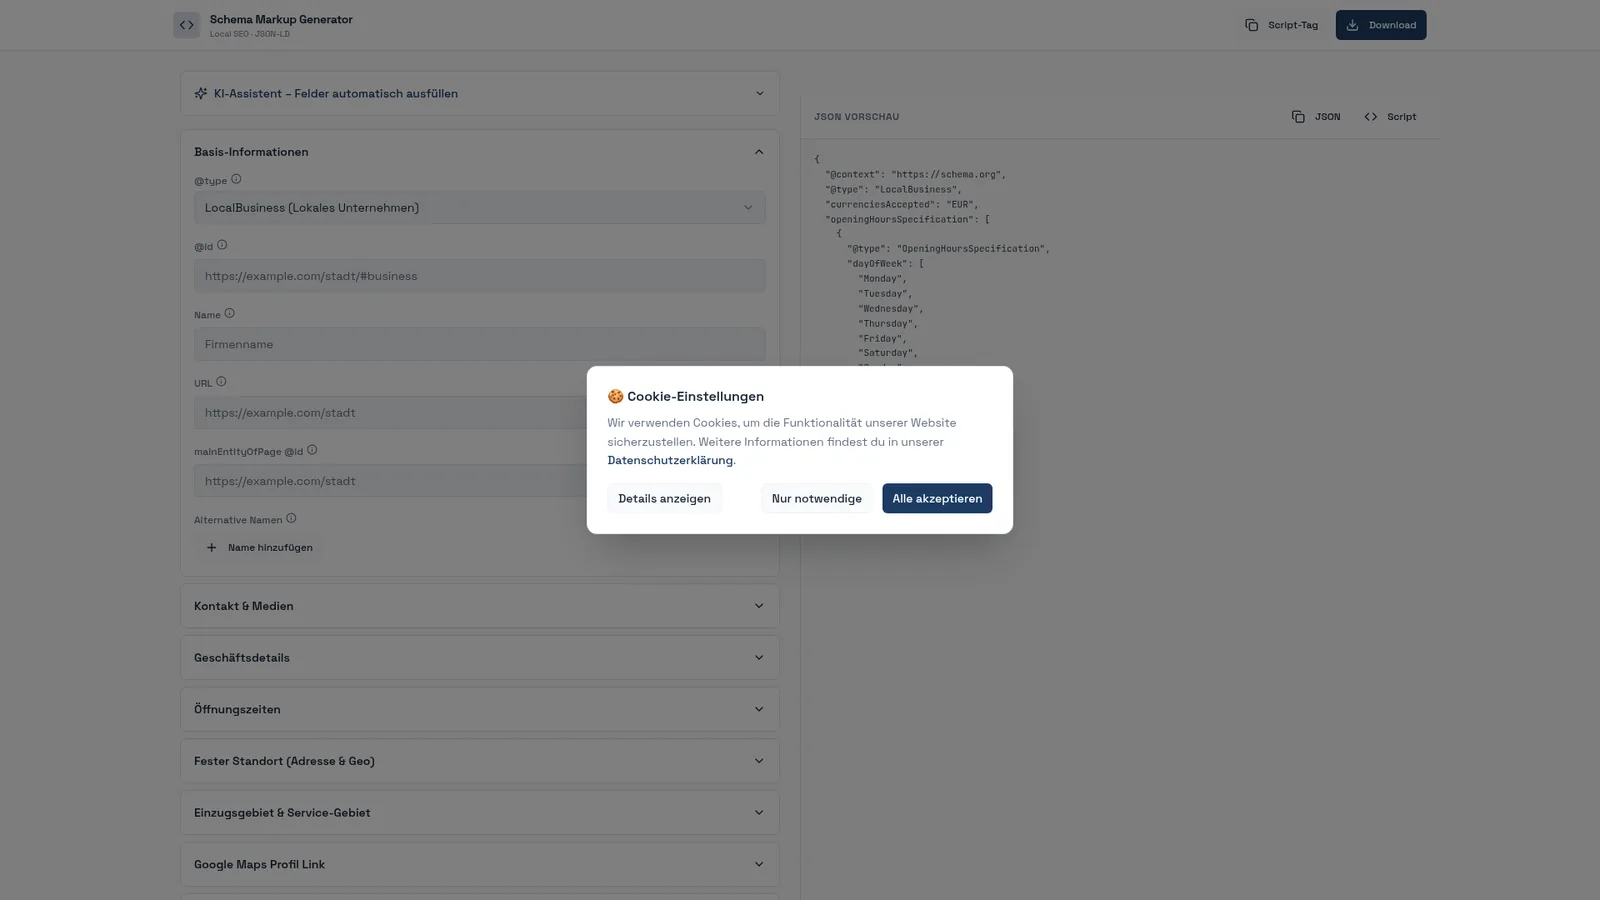Expand the Kontakt & Medien section
Viewport: 1600px width, 900px height.
(x=480, y=606)
